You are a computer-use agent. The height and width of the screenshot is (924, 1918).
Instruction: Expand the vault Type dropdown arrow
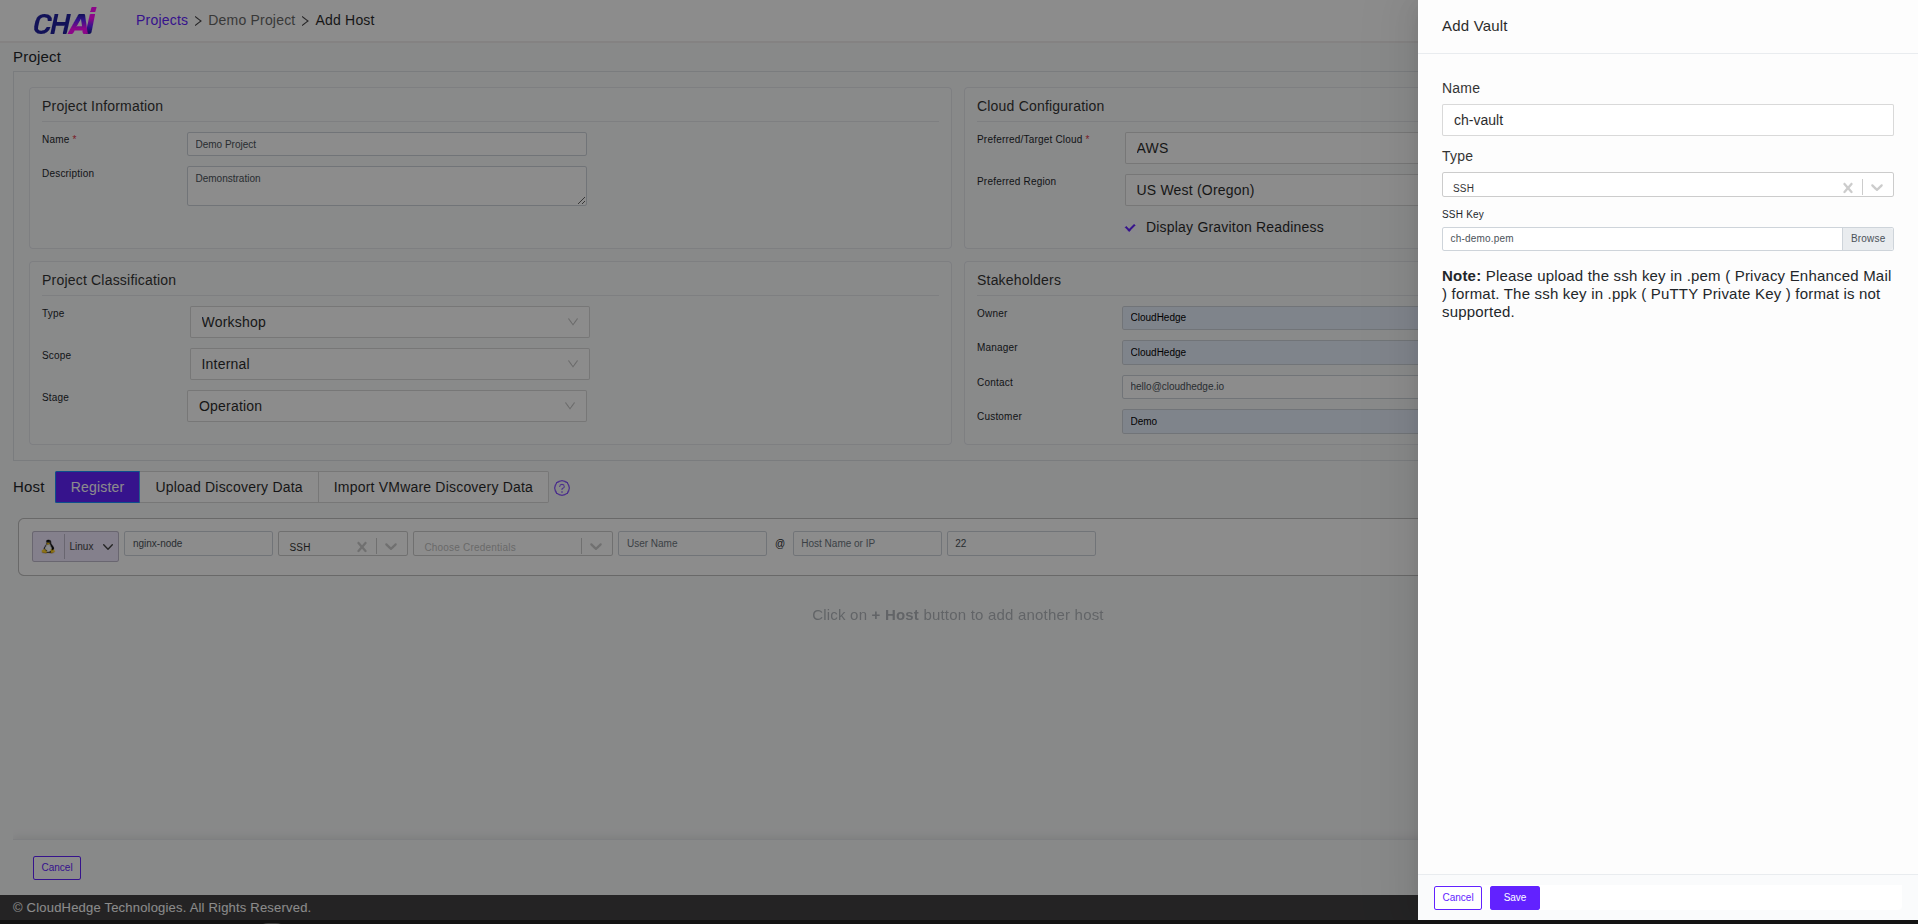pyautogui.click(x=1877, y=187)
